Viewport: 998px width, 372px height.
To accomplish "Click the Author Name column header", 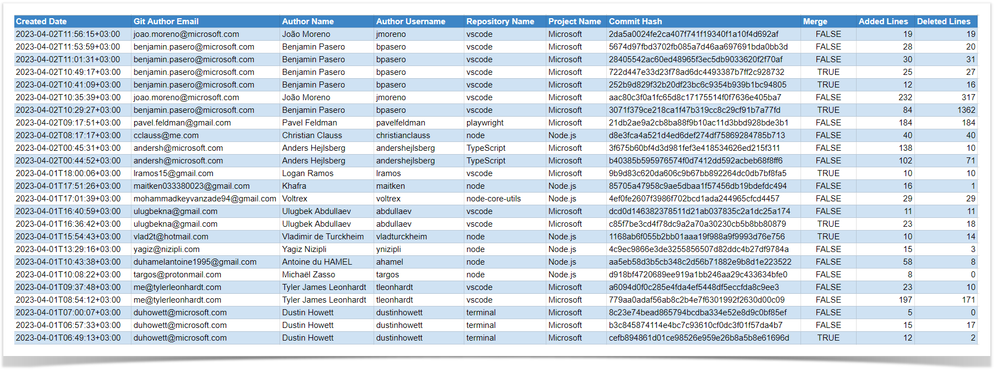I will click(307, 22).
